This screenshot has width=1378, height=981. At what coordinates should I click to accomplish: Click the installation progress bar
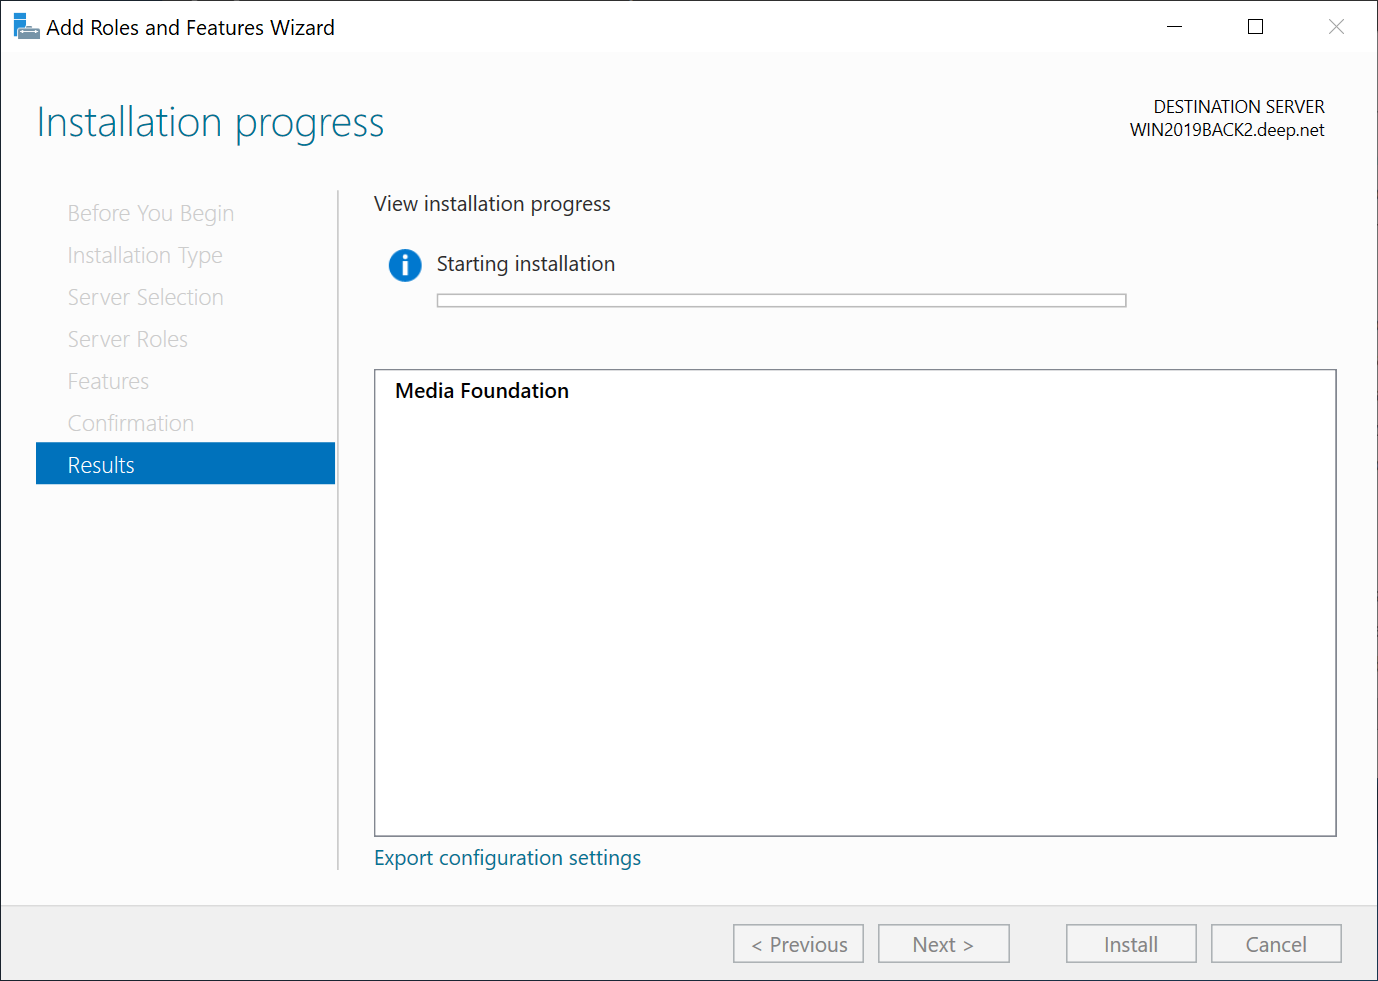[x=781, y=301]
